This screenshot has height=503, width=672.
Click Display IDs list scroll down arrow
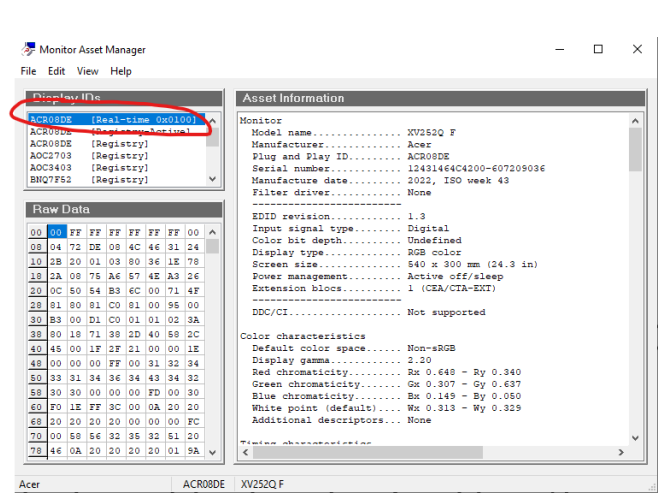(213, 179)
